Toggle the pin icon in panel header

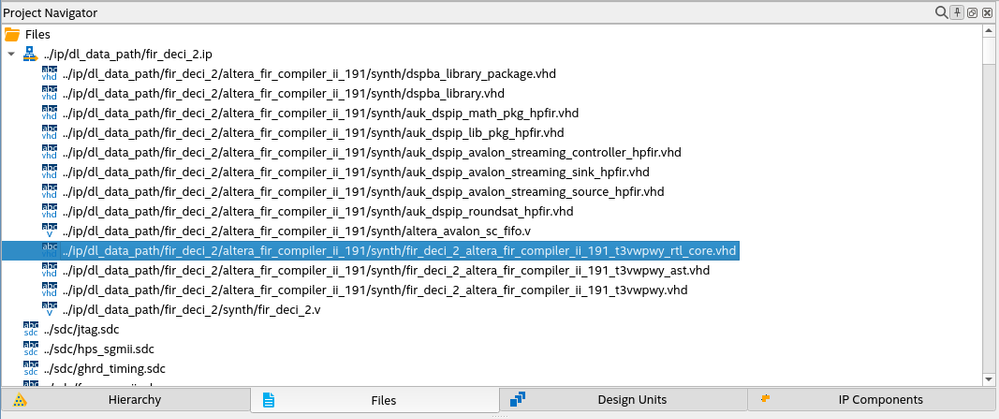[957, 12]
